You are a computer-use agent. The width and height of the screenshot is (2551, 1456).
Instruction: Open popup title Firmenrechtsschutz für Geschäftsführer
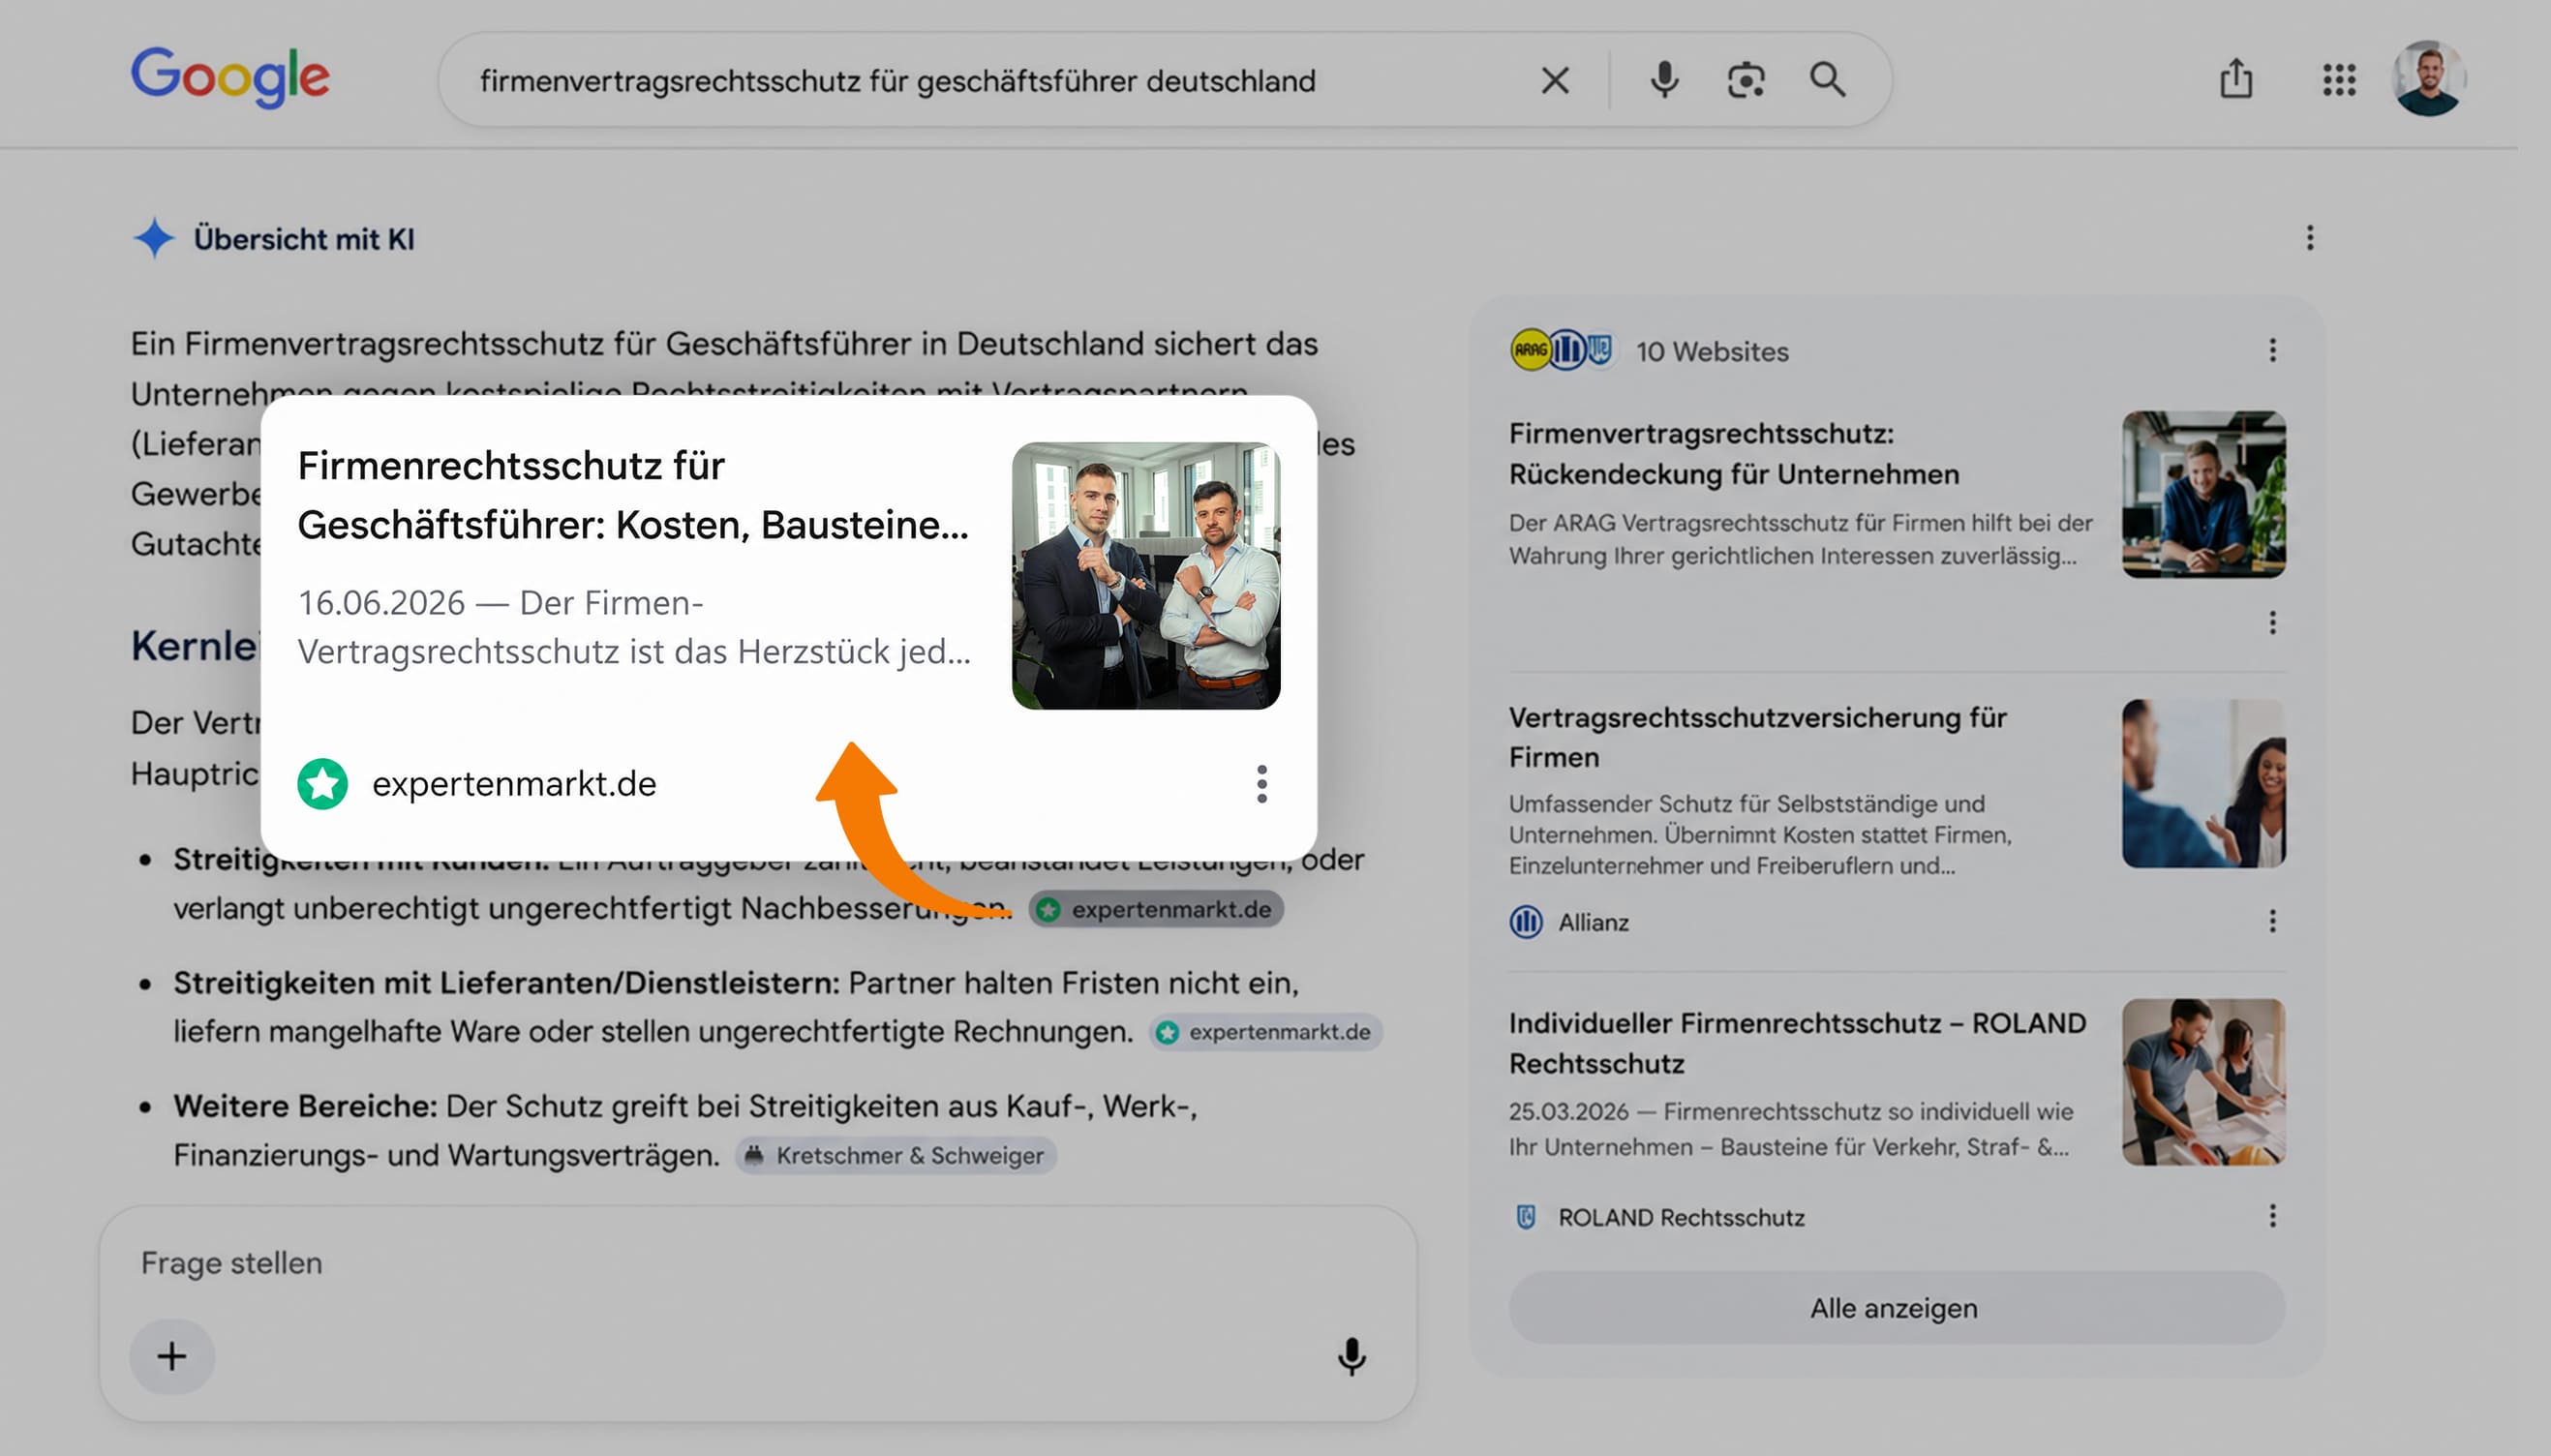coord(633,495)
